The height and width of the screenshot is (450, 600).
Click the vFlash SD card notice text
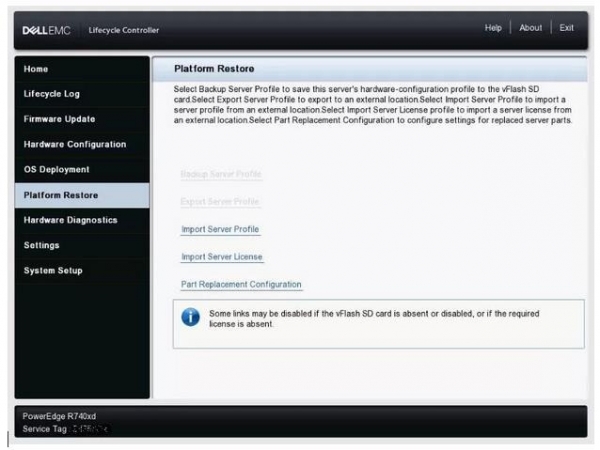point(374,319)
